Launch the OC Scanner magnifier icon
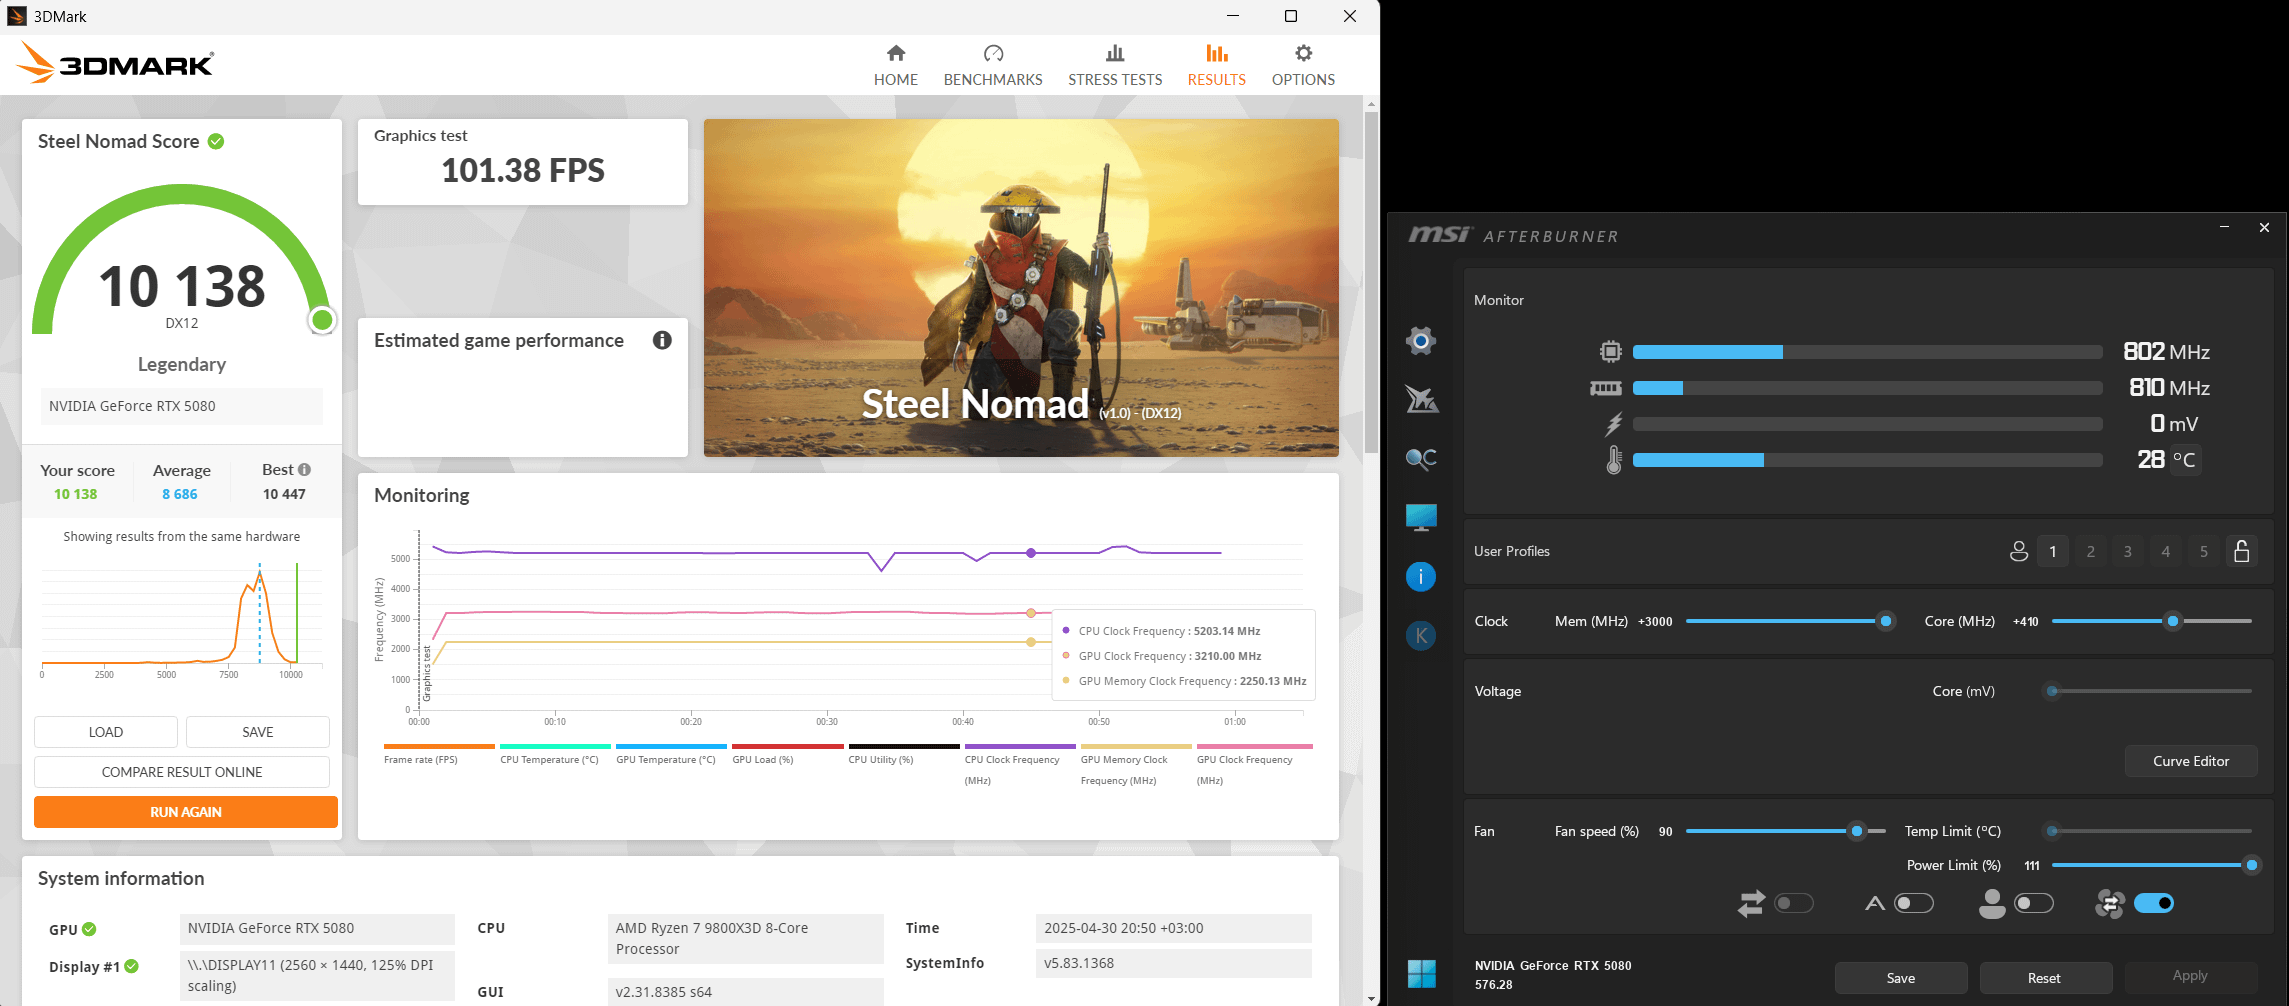Screen dimensions: 2289x1006 [x=1421, y=458]
